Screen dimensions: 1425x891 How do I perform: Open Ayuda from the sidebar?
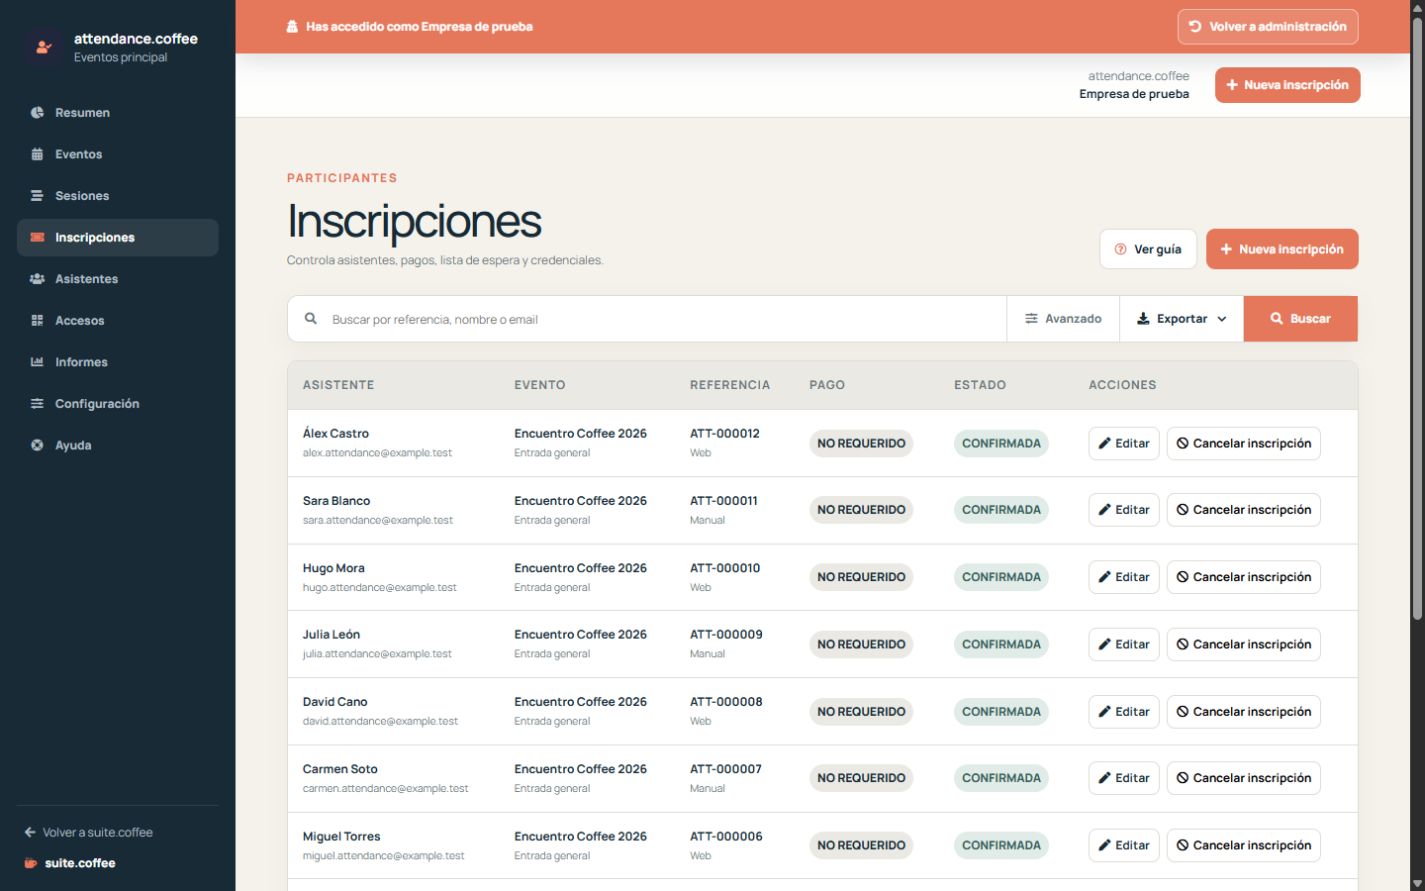tap(117, 445)
